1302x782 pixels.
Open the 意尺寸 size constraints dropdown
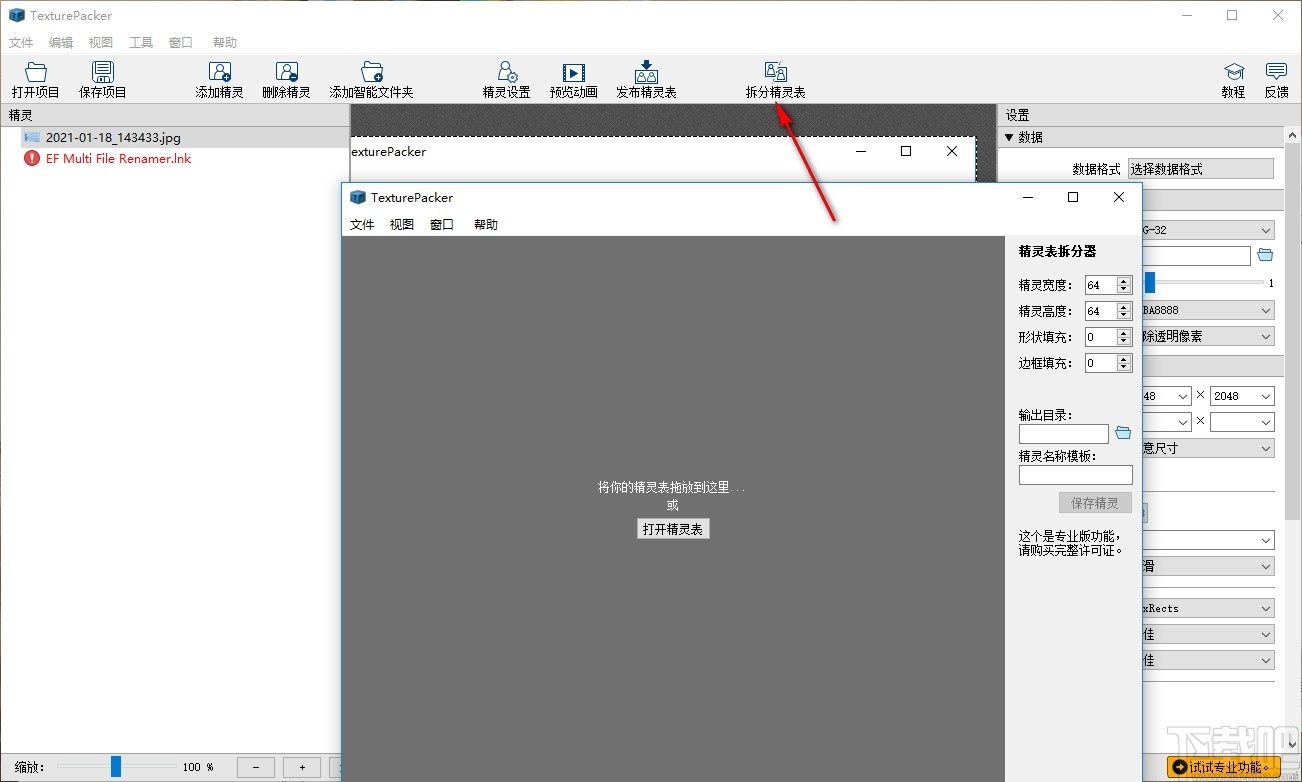[1208, 448]
